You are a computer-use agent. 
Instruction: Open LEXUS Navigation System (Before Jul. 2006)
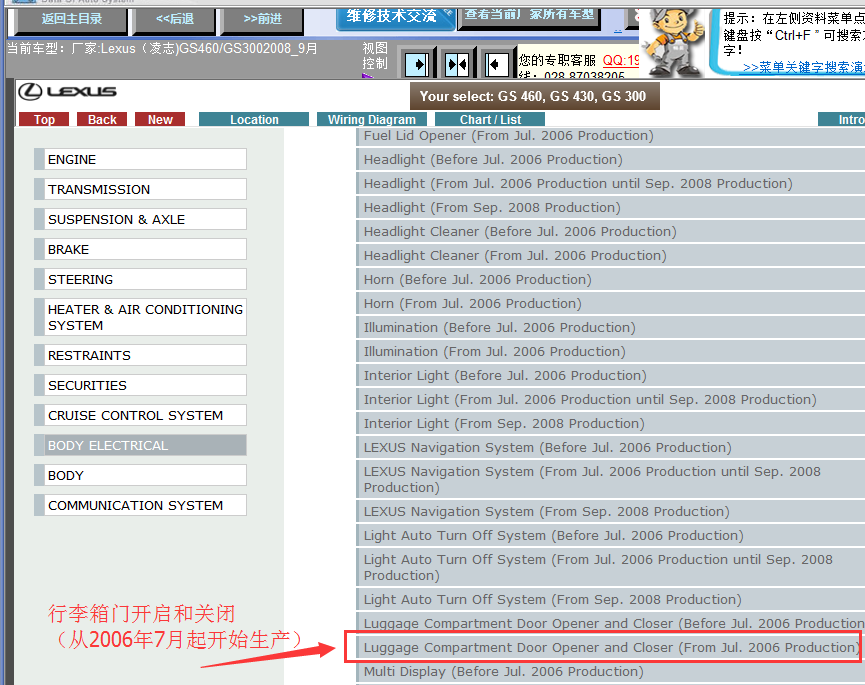coord(611,447)
